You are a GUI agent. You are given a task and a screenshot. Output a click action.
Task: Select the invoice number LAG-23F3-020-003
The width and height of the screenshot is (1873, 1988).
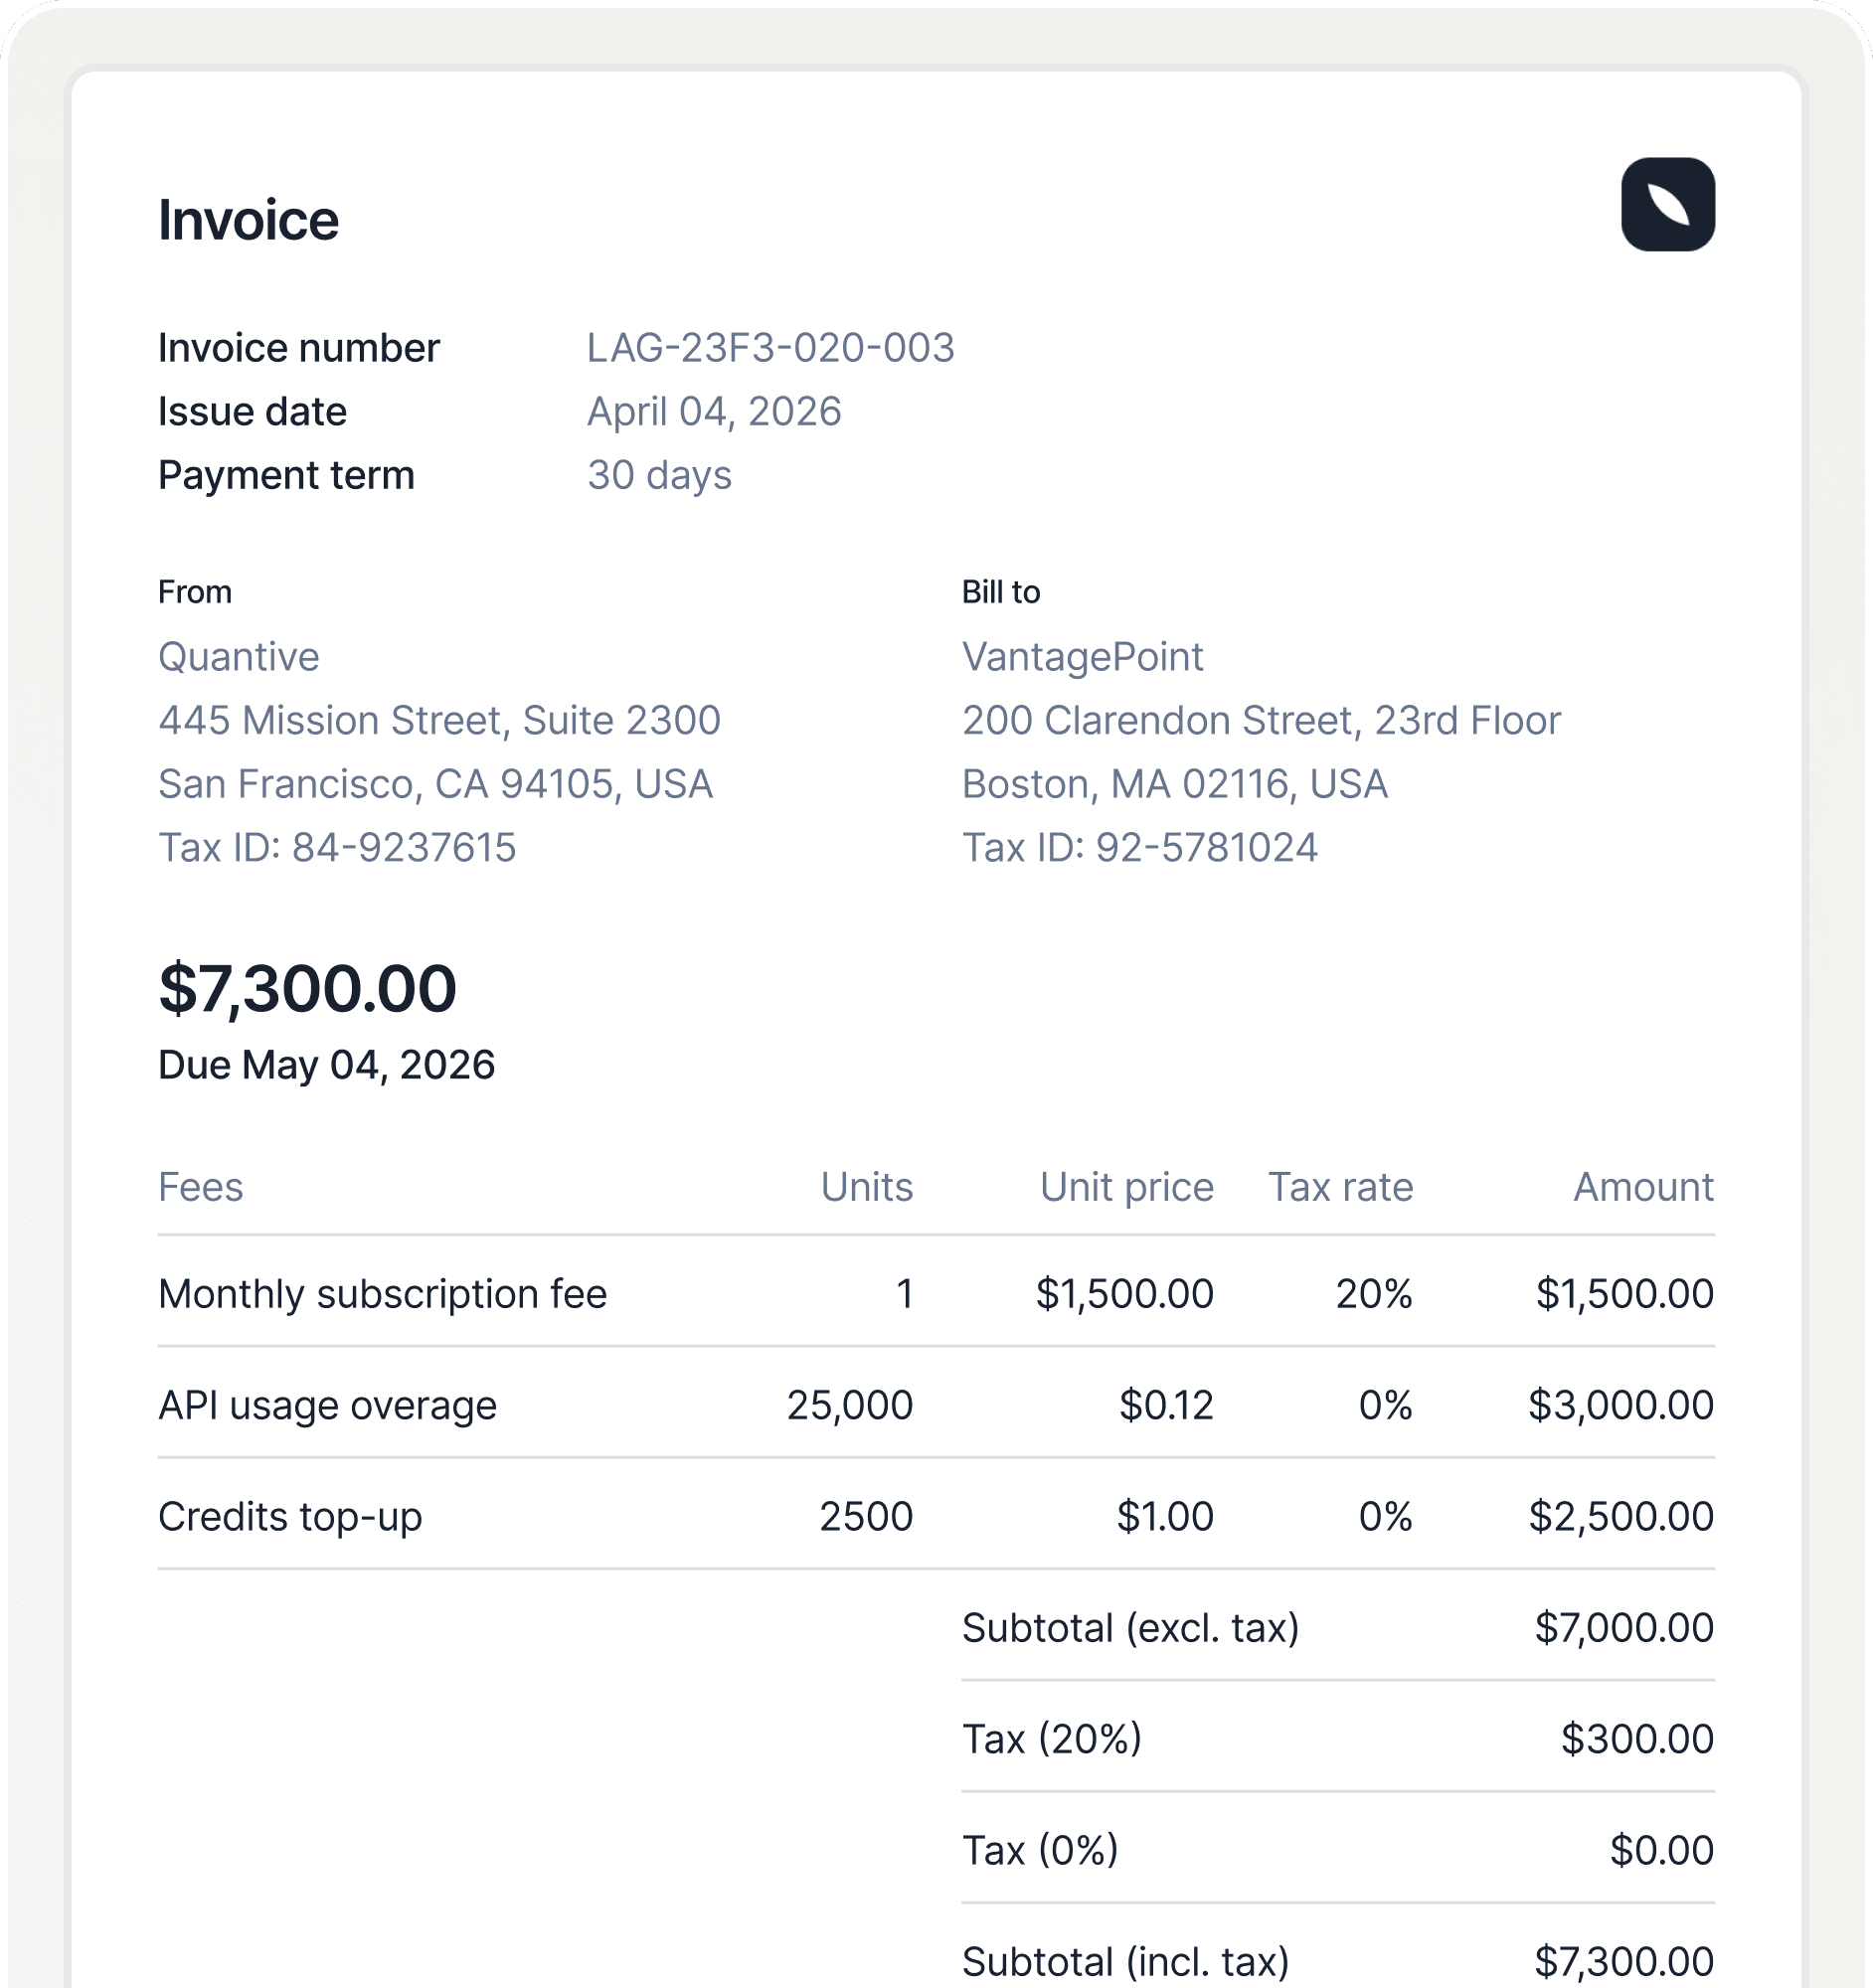[x=770, y=347]
